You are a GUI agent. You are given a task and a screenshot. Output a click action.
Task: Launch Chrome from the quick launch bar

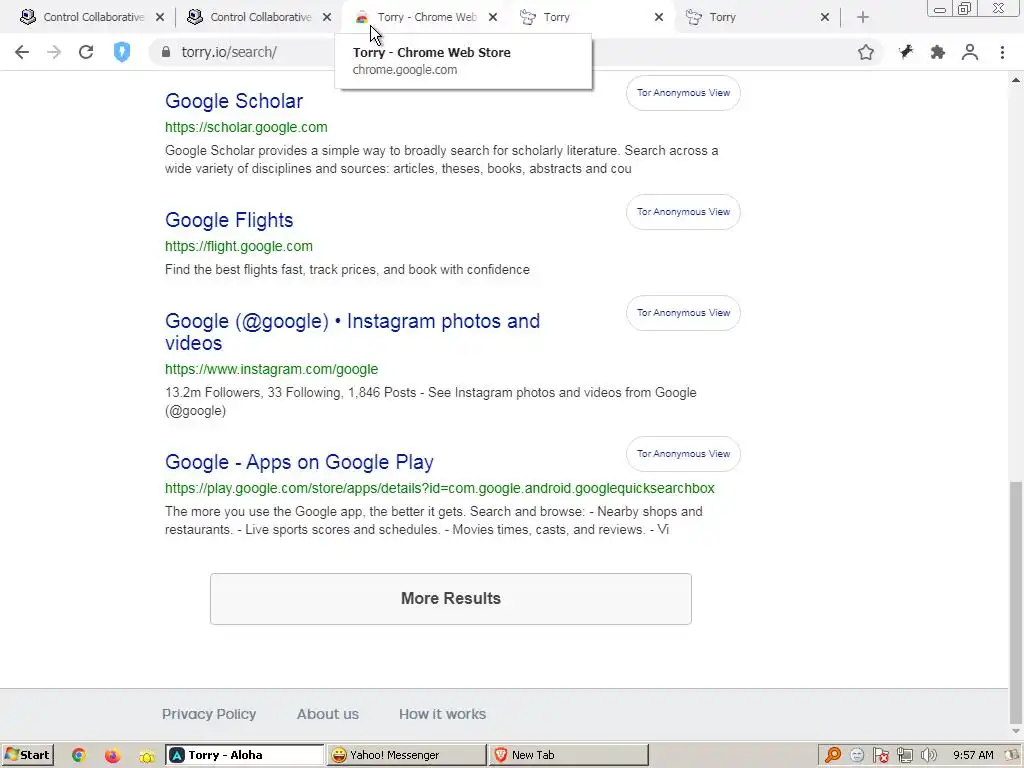[x=78, y=756]
